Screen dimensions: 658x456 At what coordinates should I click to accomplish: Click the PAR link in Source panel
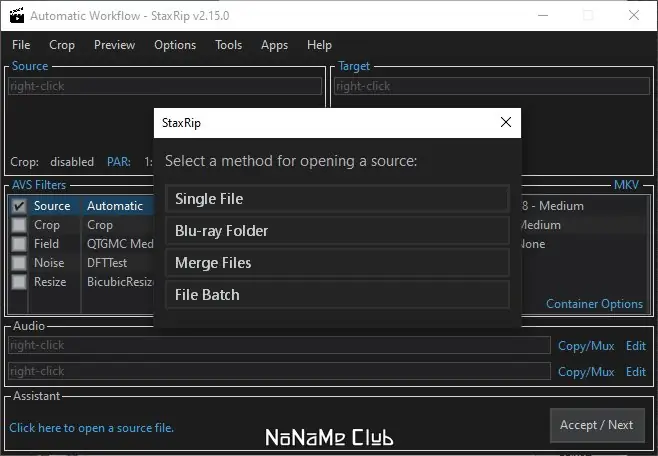pyautogui.click(x=119, y=162)
